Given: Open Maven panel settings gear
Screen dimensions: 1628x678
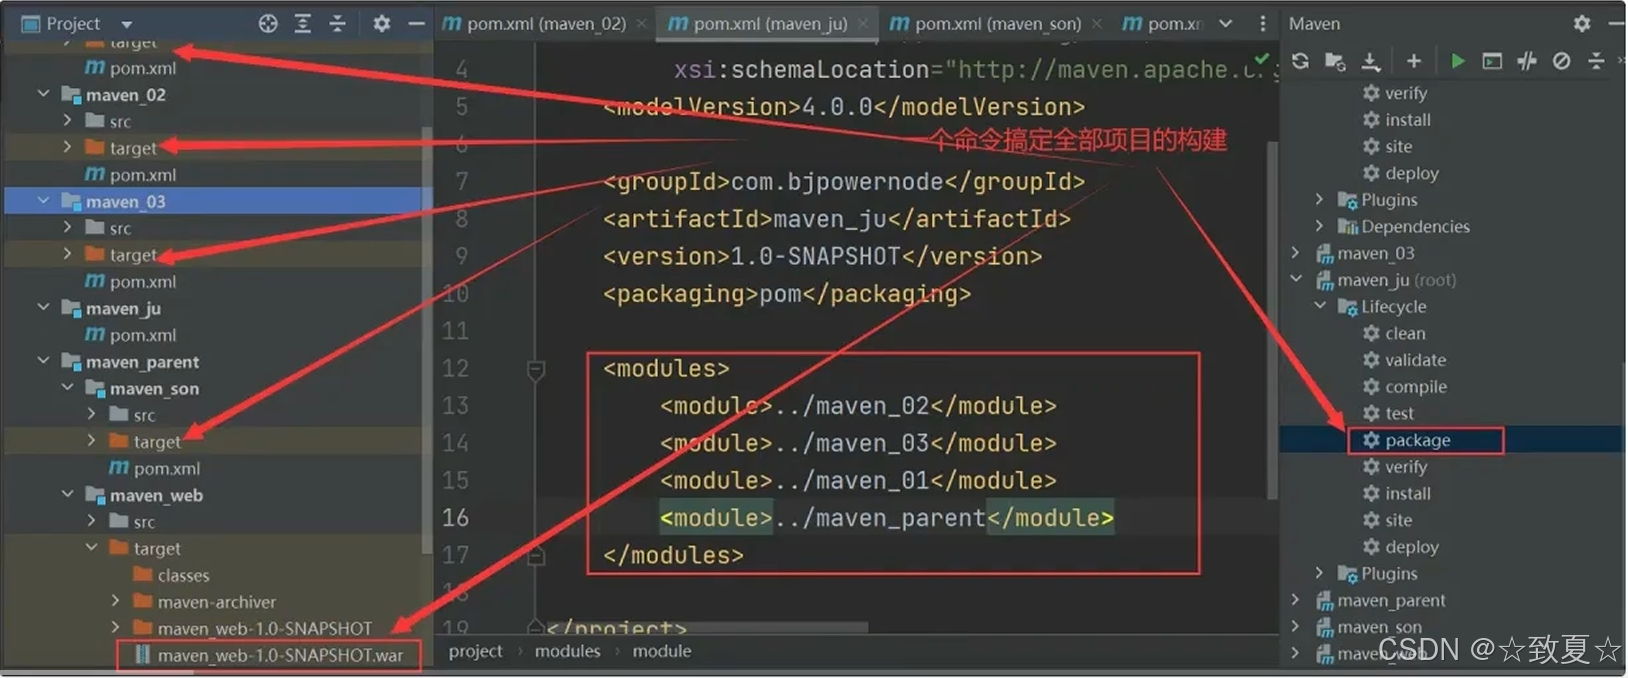Looking at the screenshot, I should pos(1582,23).
